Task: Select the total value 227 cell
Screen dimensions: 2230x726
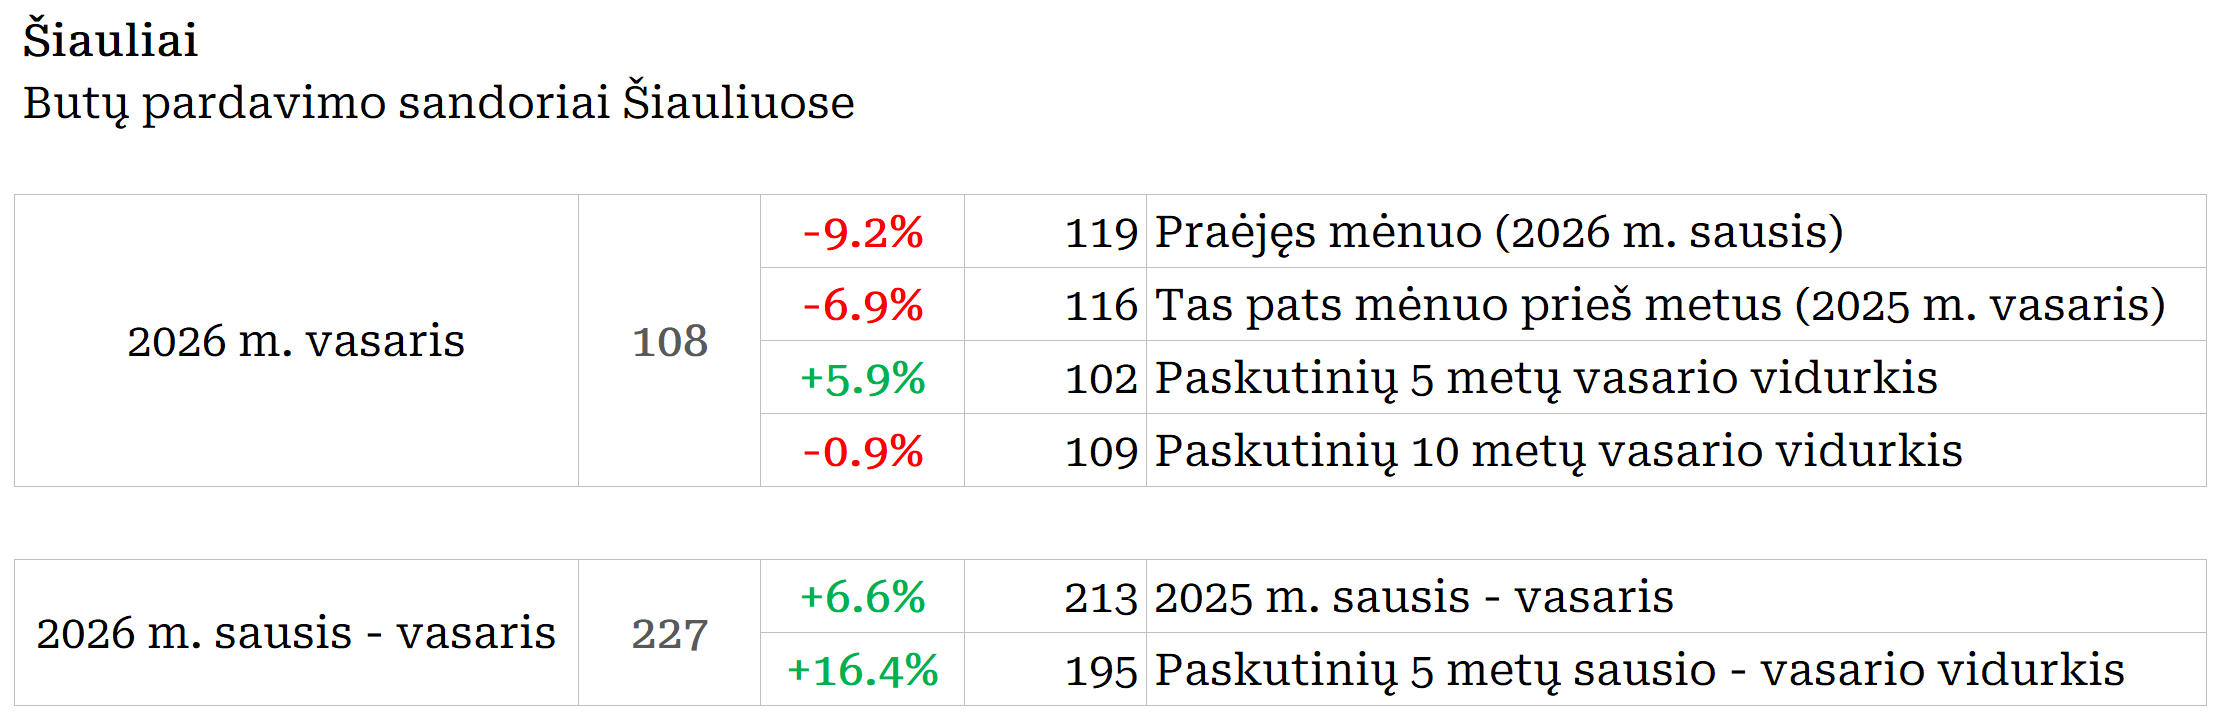Action: (669, 634)
